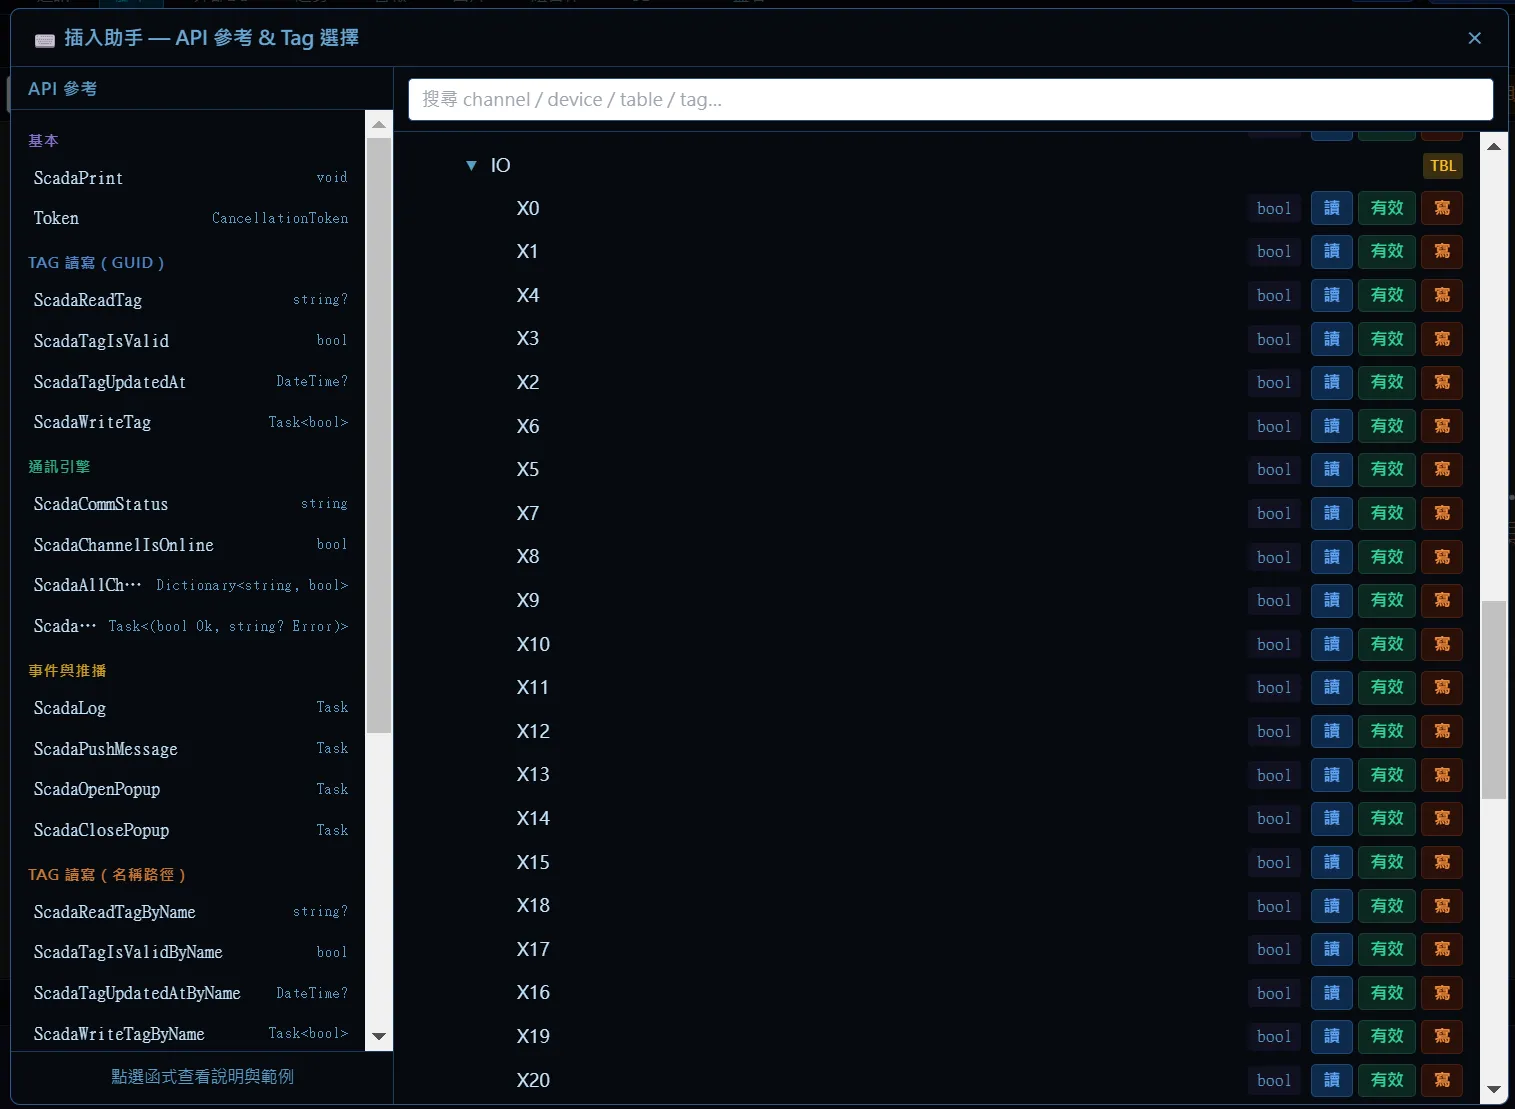Select the ScadaCommStatus function

[190, 504]
